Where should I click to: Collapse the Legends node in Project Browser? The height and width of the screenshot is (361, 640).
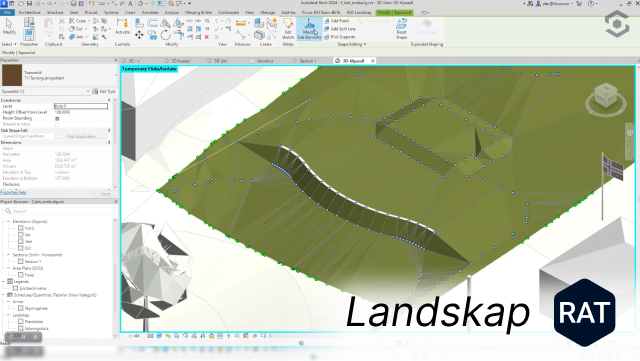(x=4, y=281)
